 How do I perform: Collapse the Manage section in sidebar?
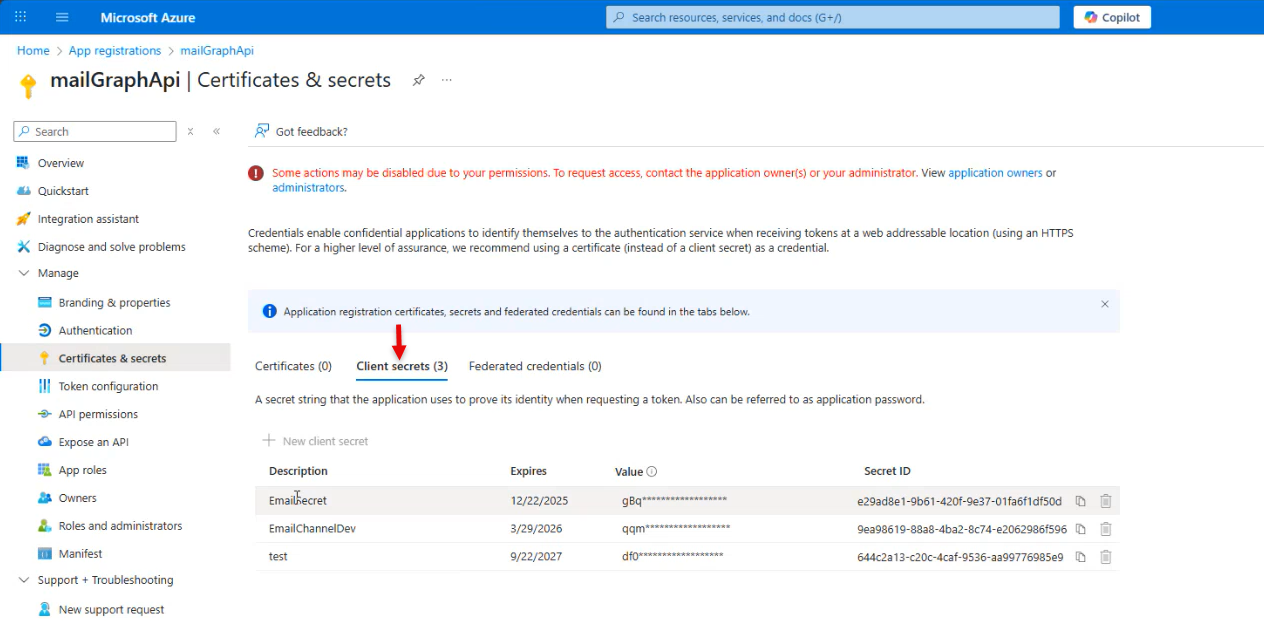[24, 273]
